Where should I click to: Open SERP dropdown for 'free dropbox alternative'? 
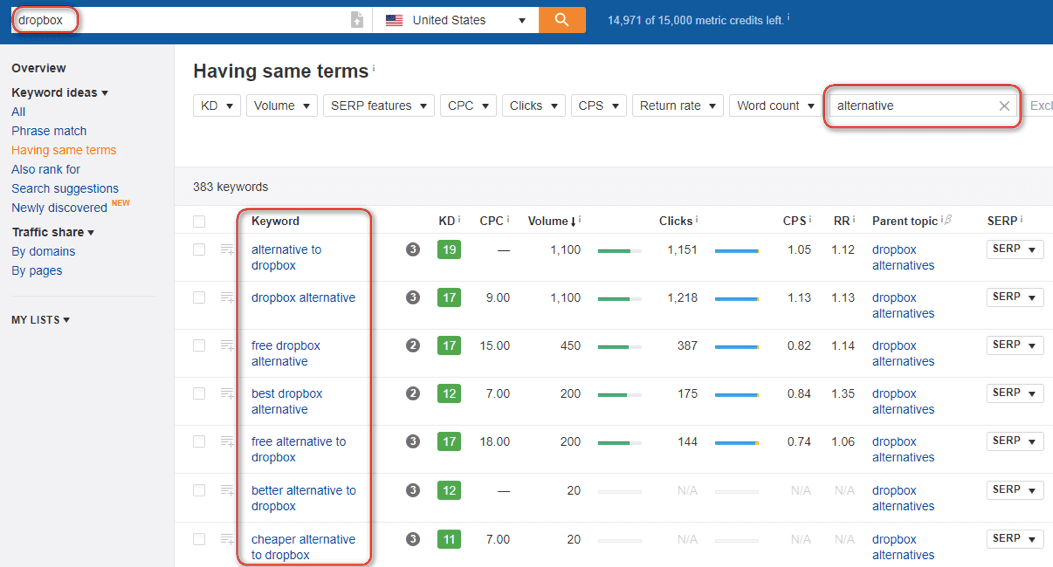(1014, 345)
